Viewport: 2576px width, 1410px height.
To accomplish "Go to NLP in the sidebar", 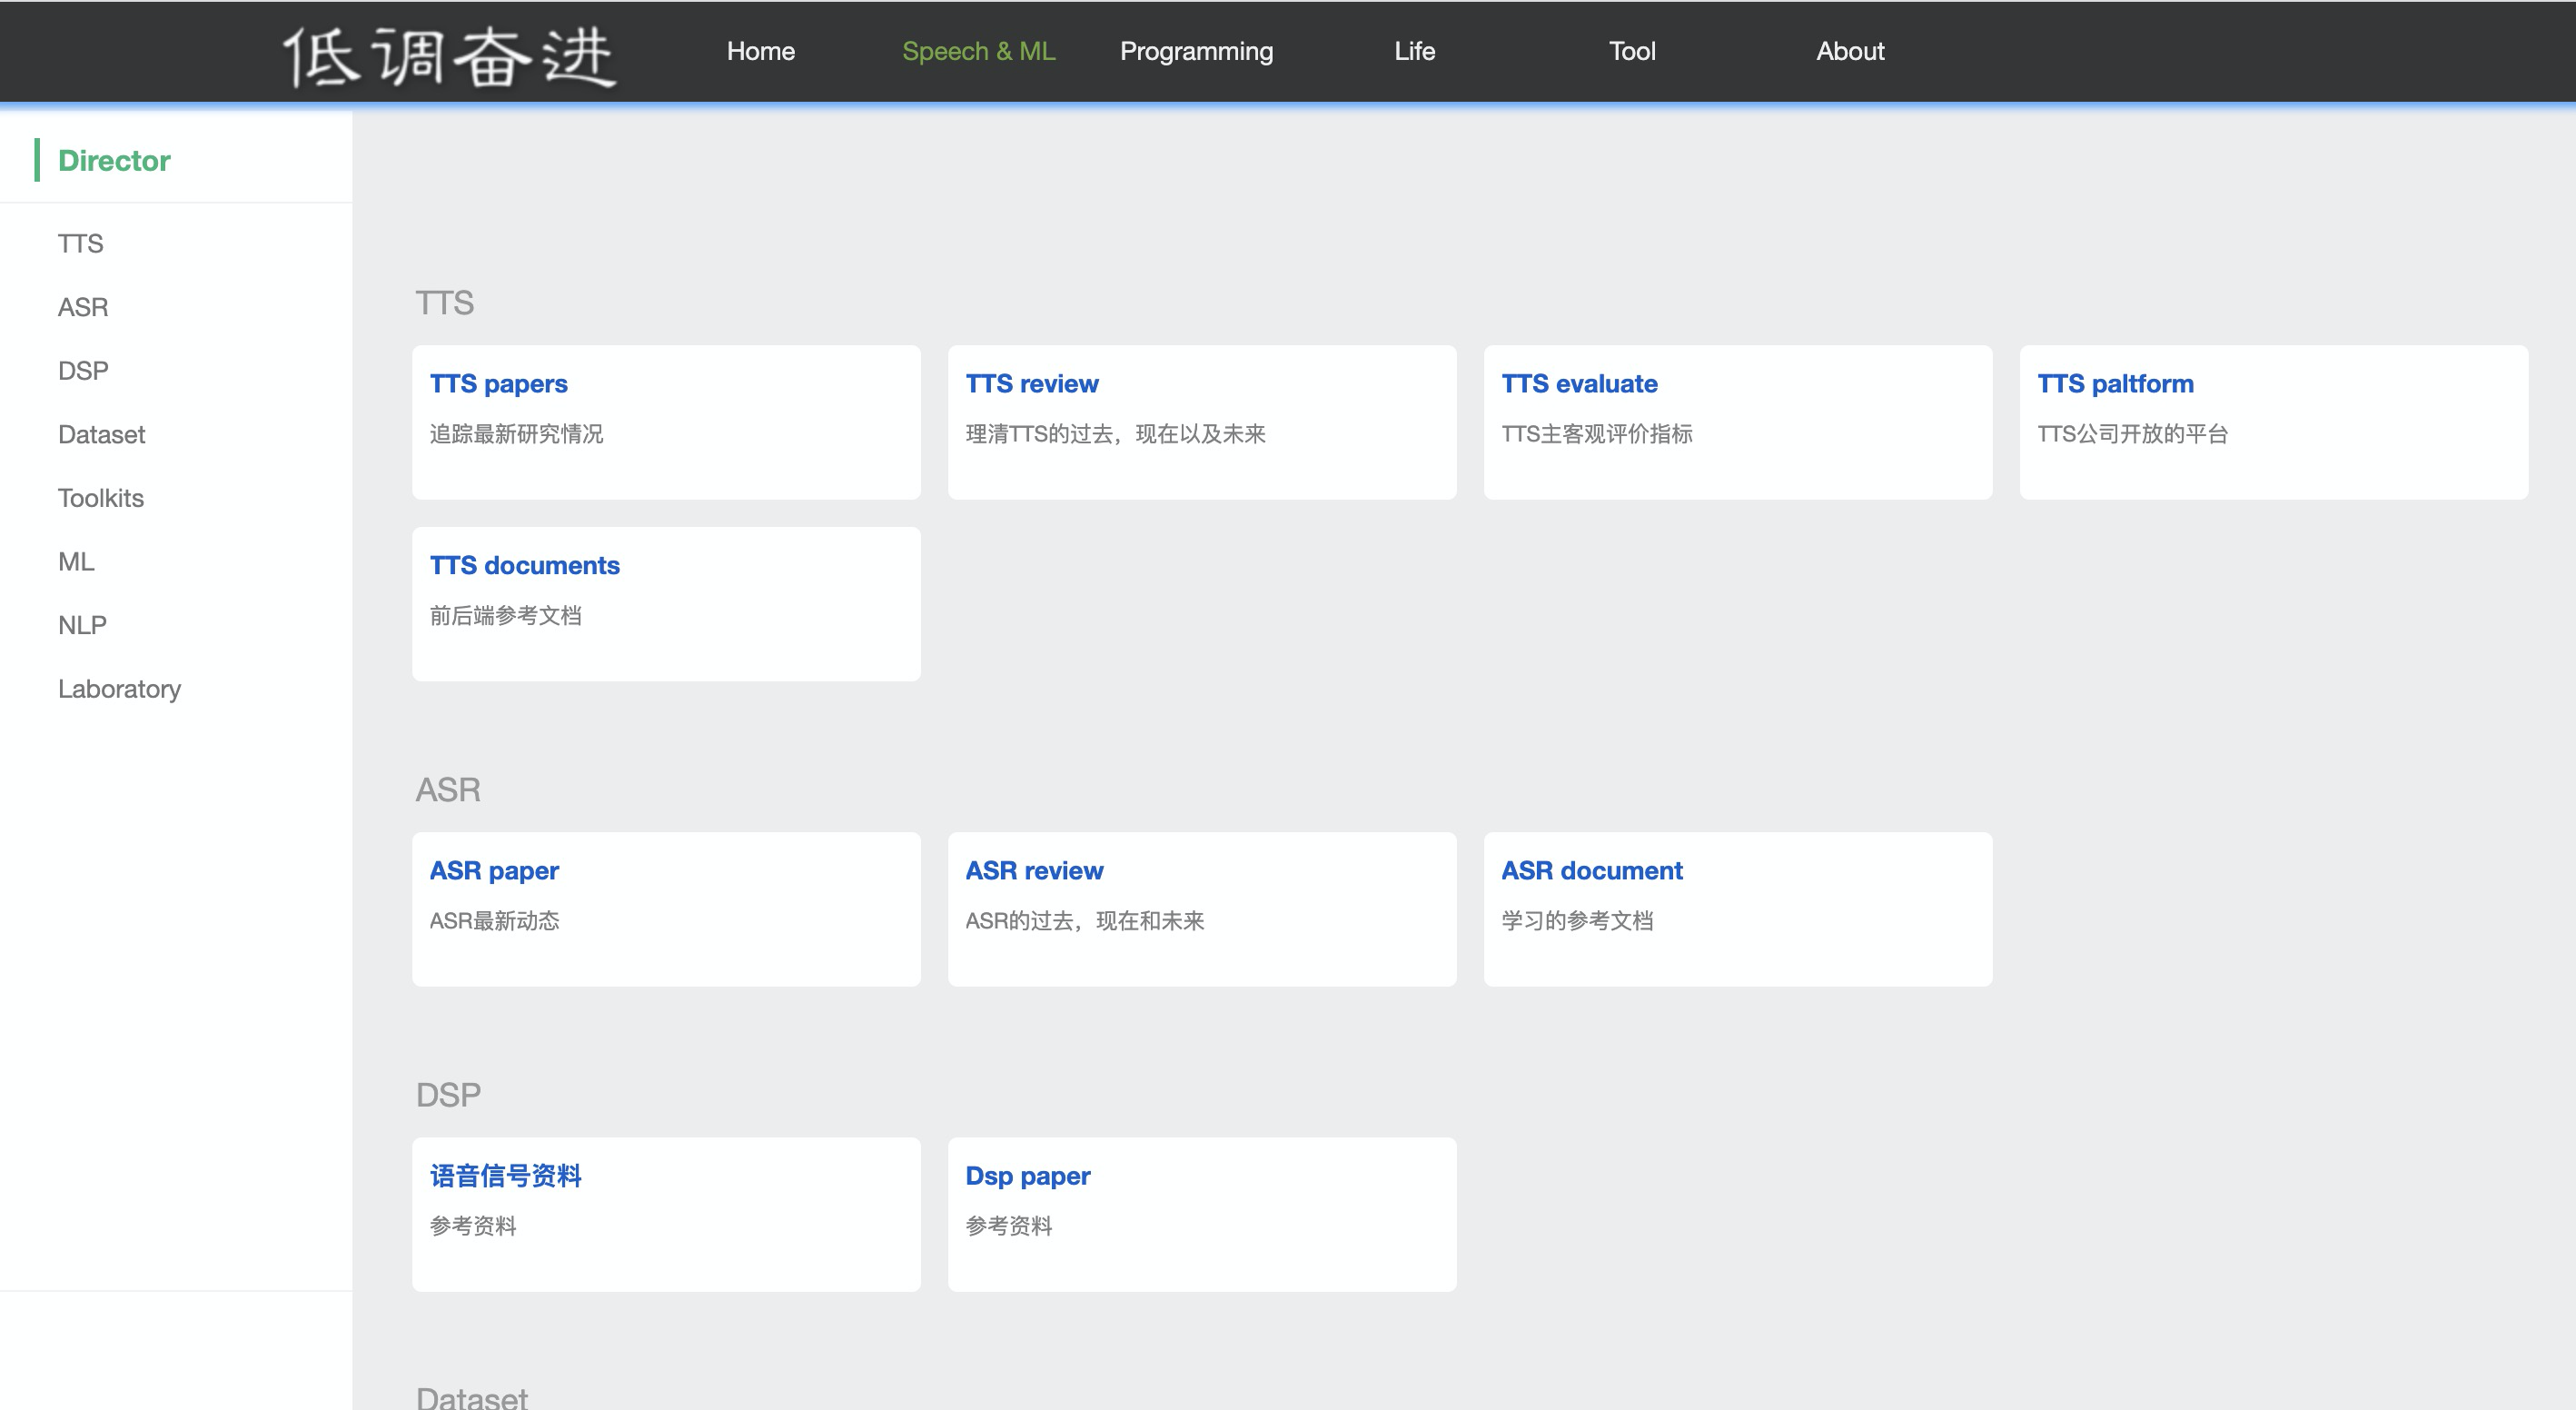I will coord(82,625).
